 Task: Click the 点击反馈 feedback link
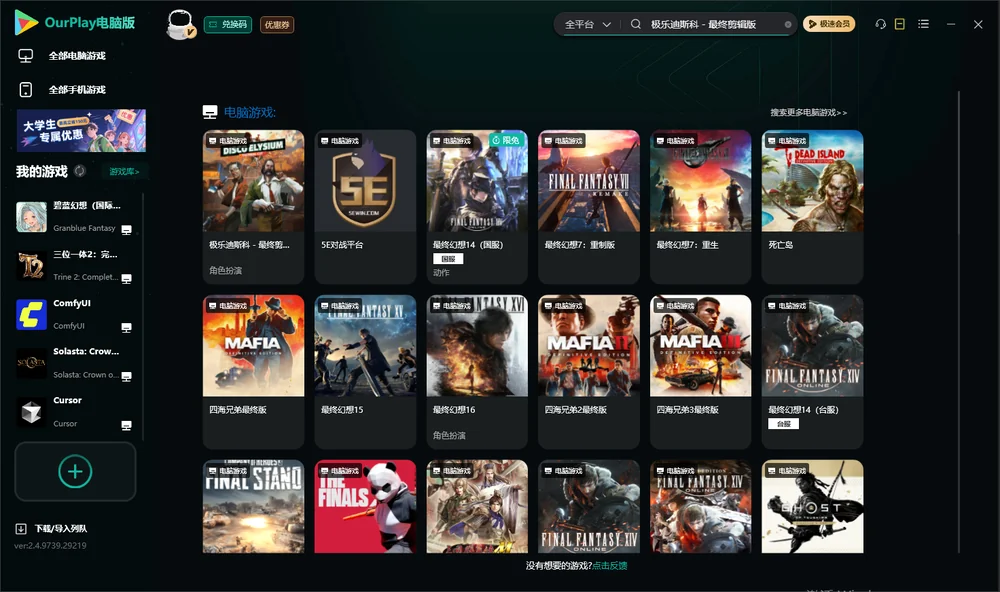[x=610, y=565]
